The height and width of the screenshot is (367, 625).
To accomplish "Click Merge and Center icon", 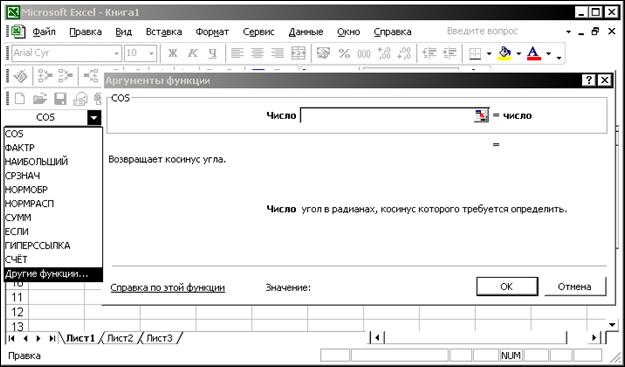I will (298, 53).
